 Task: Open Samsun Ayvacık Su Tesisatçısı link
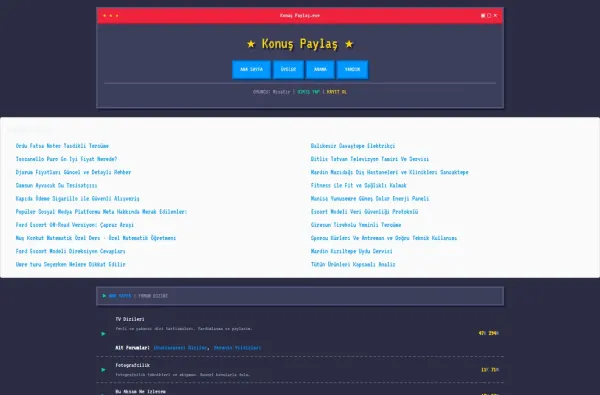57,185
